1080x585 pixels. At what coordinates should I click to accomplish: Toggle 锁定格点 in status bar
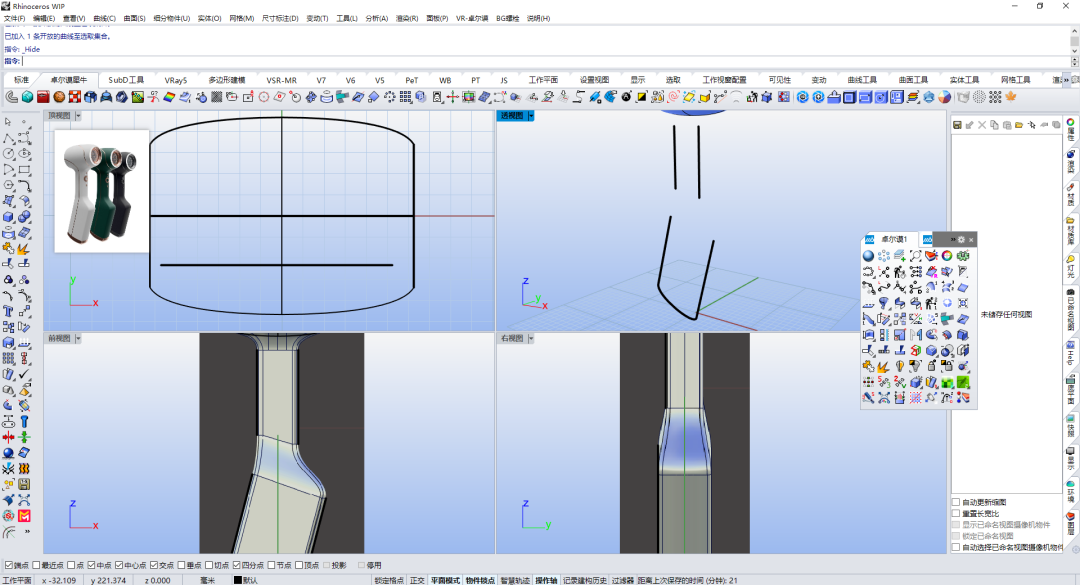click(x=389, y=580)
